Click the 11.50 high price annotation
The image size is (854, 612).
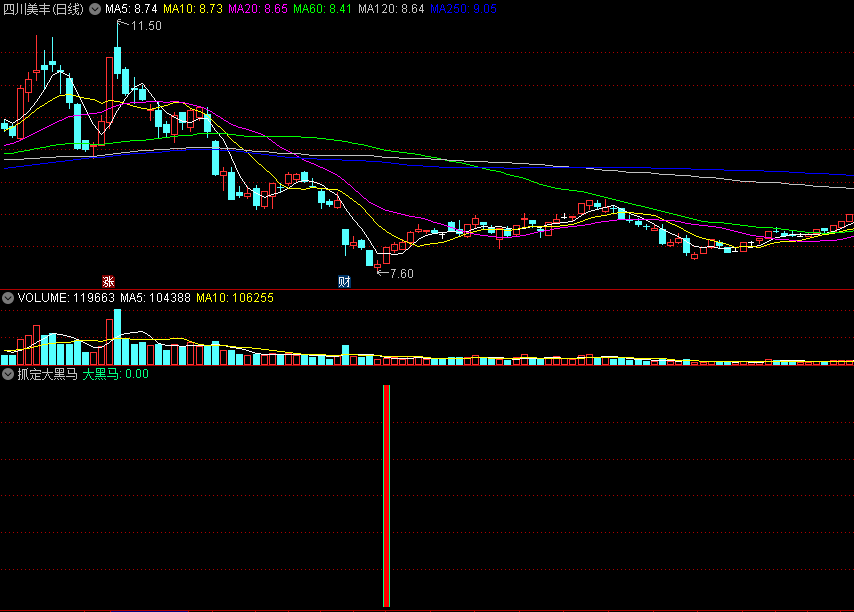coord(146,26)
